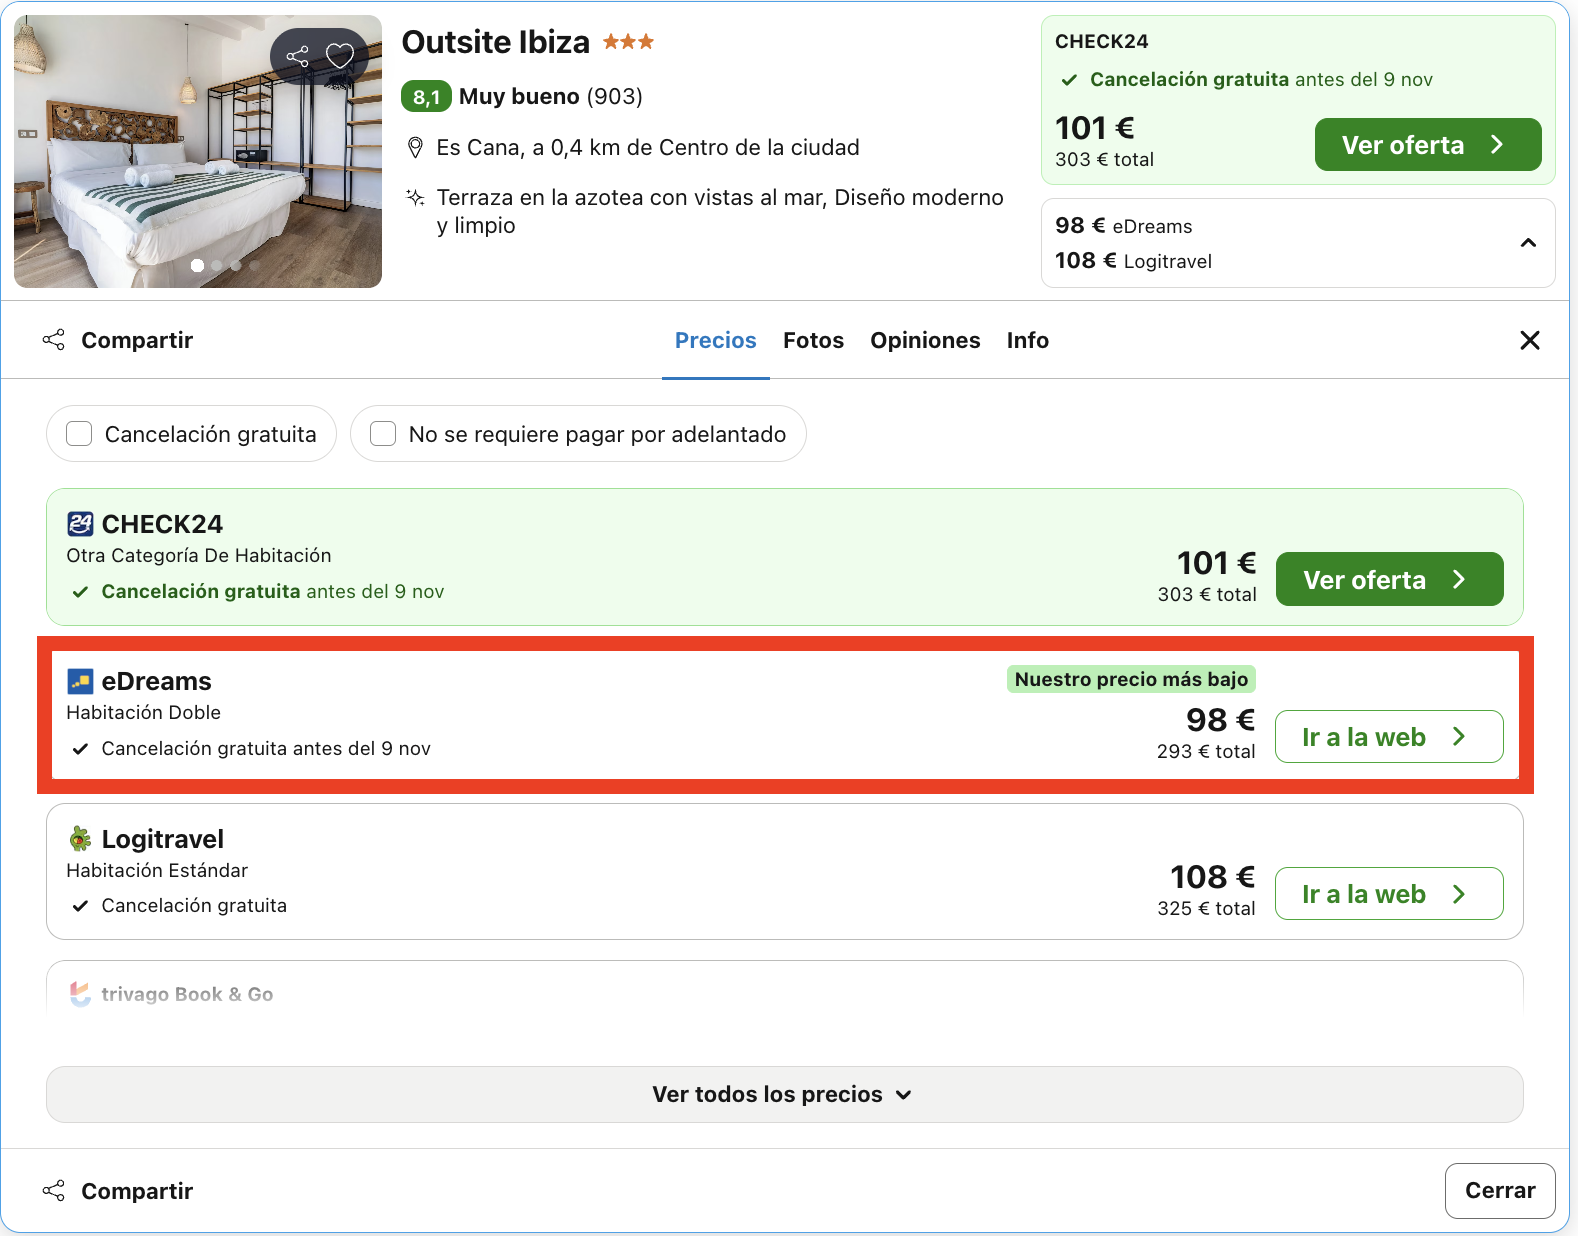
Task: Click trivago Book & Go provider name
Action: (x=187, y=994)
